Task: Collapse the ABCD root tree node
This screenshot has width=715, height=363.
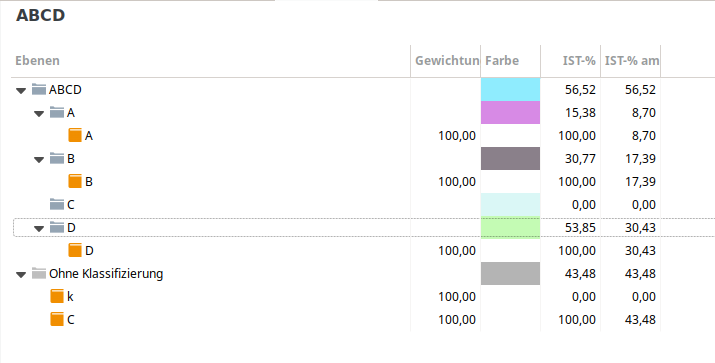Action: (x=21, y=90)
